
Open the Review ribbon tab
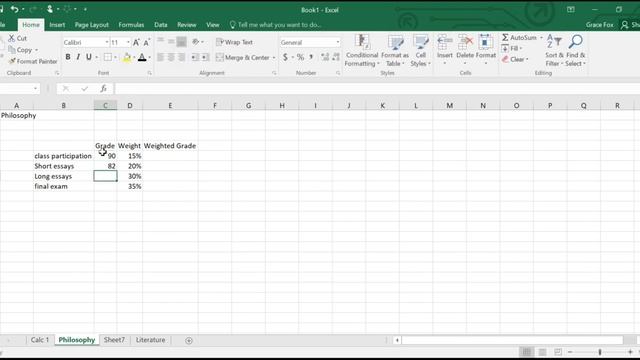tap(187, 25)
